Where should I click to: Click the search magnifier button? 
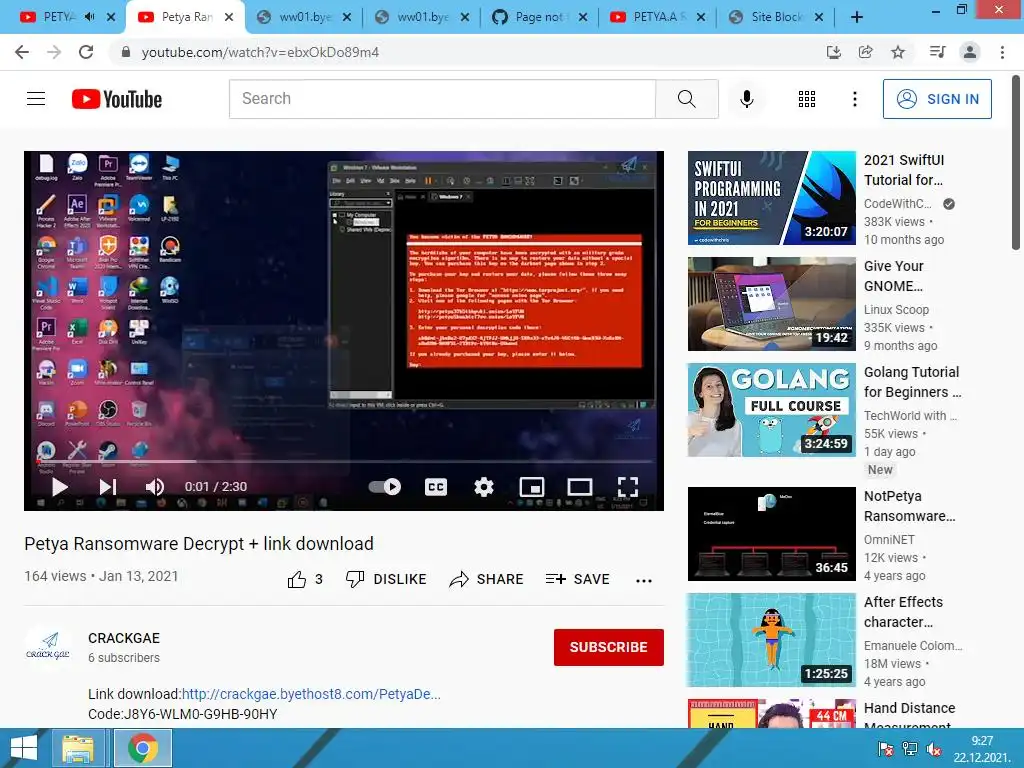pos(686,99)
